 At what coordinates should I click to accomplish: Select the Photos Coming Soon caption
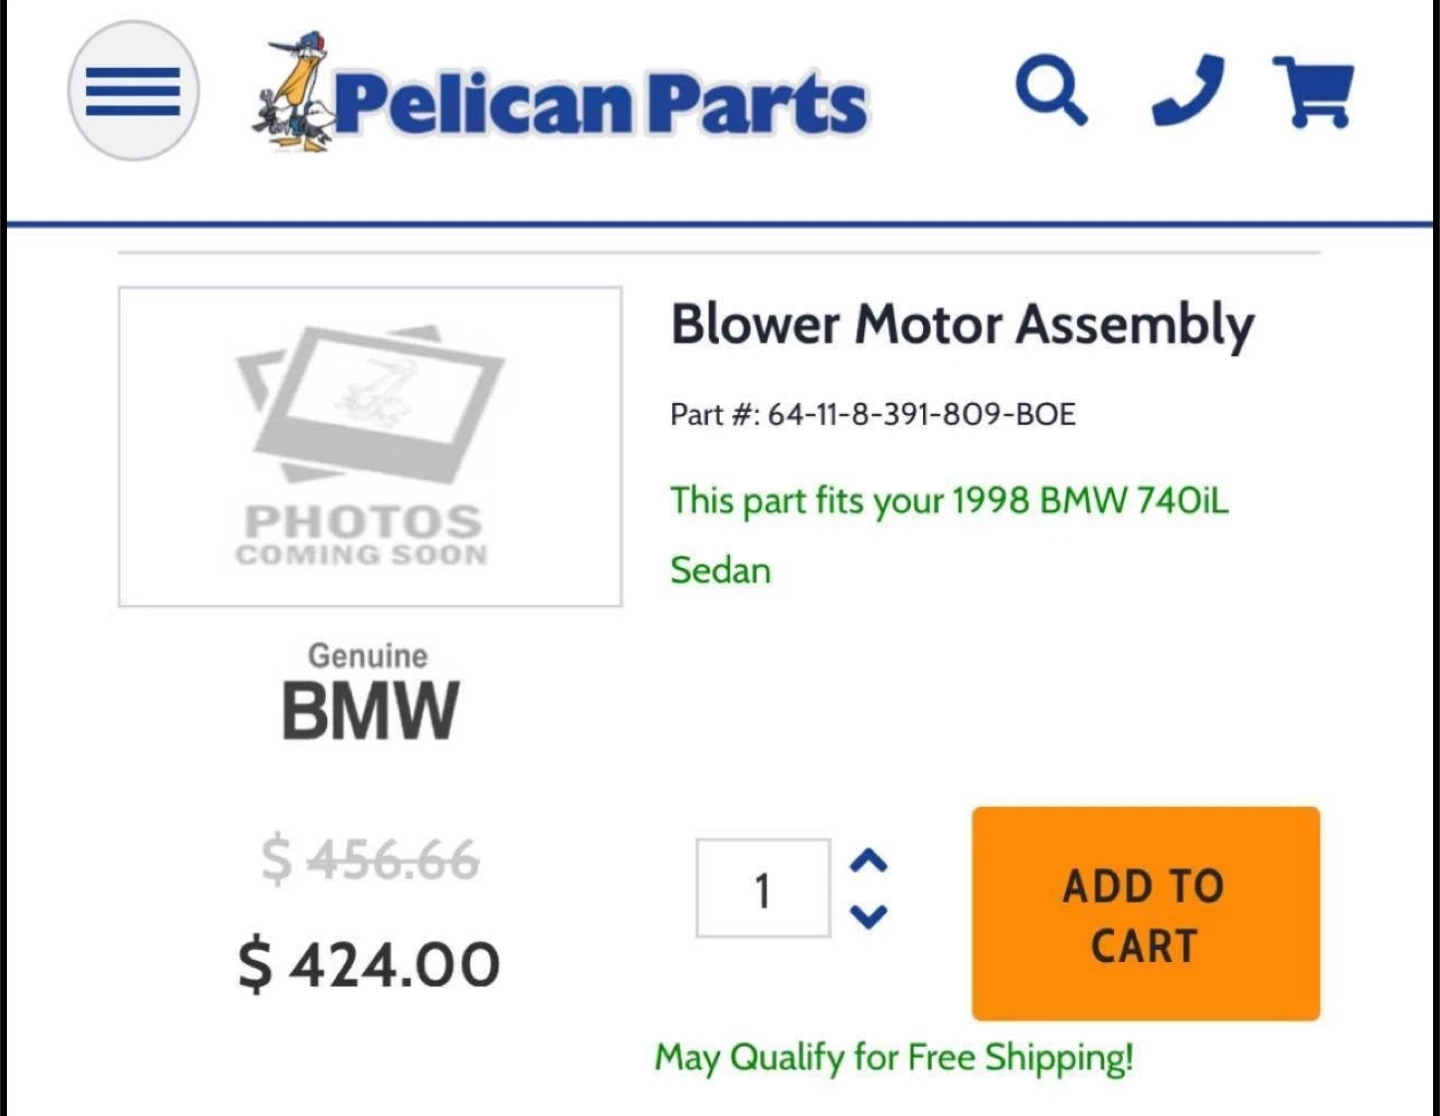(x=362, y=535)
